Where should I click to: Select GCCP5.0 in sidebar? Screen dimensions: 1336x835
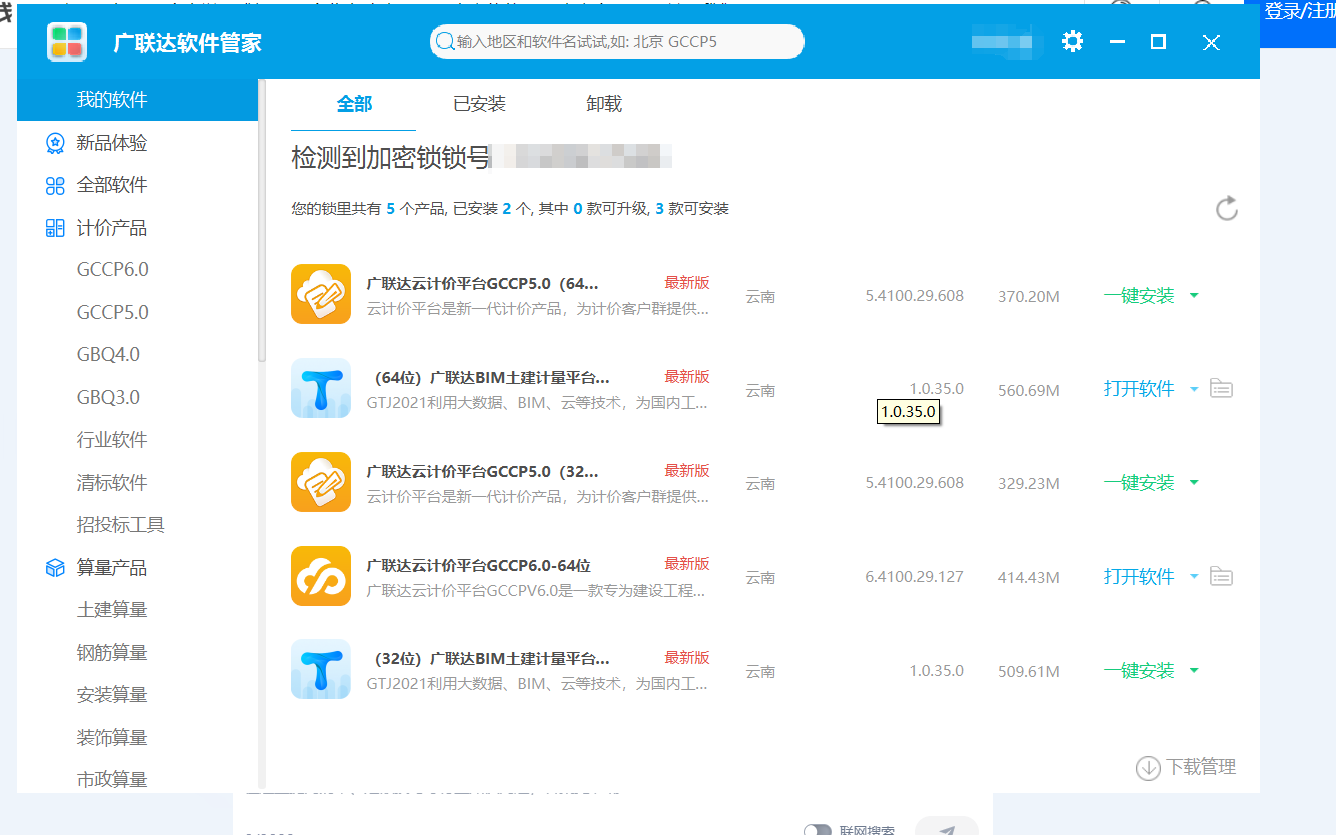pyautogui.click(x=112, y=313)
